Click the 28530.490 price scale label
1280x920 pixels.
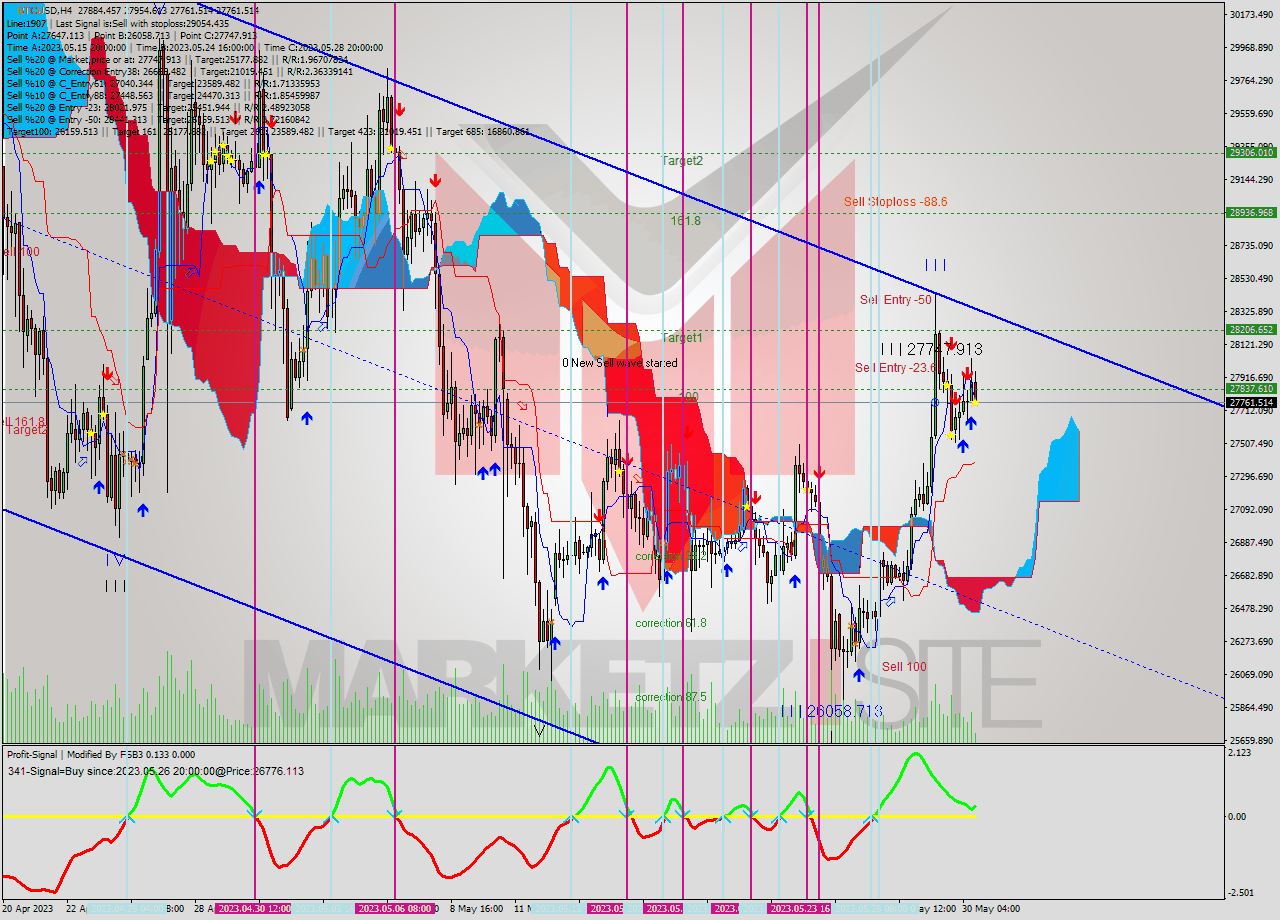pyautogui.click(x=1251, y=278)
